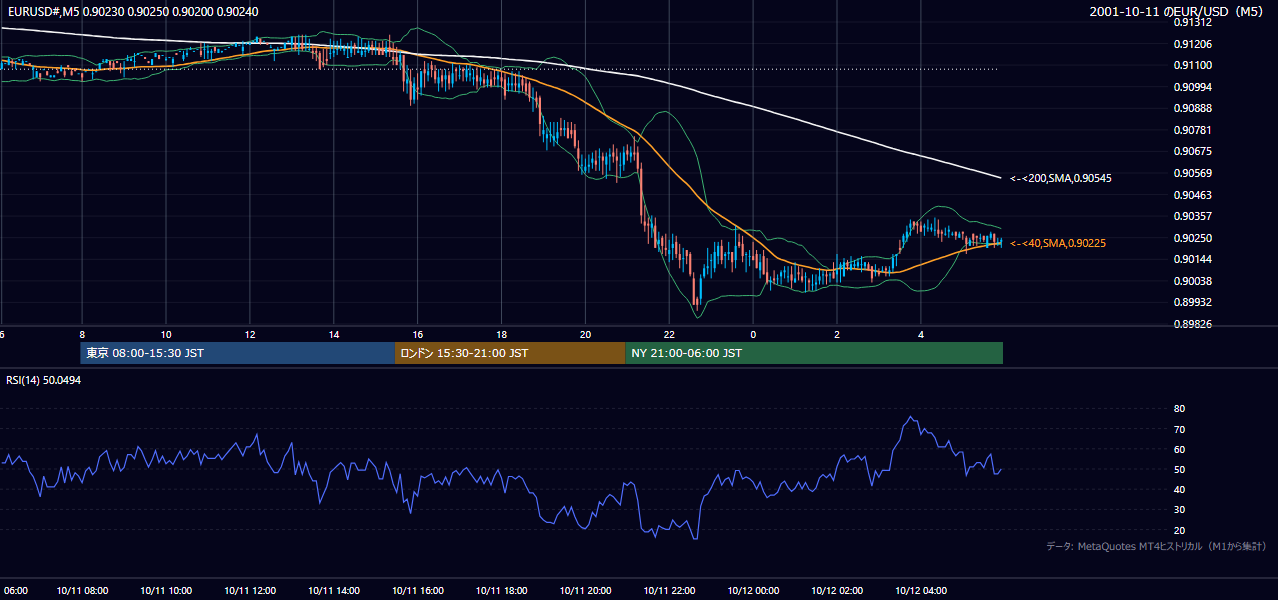Click the hour 14 label under price chart
This screenshot has height=600, width=1278.
(x=334, y=335)
